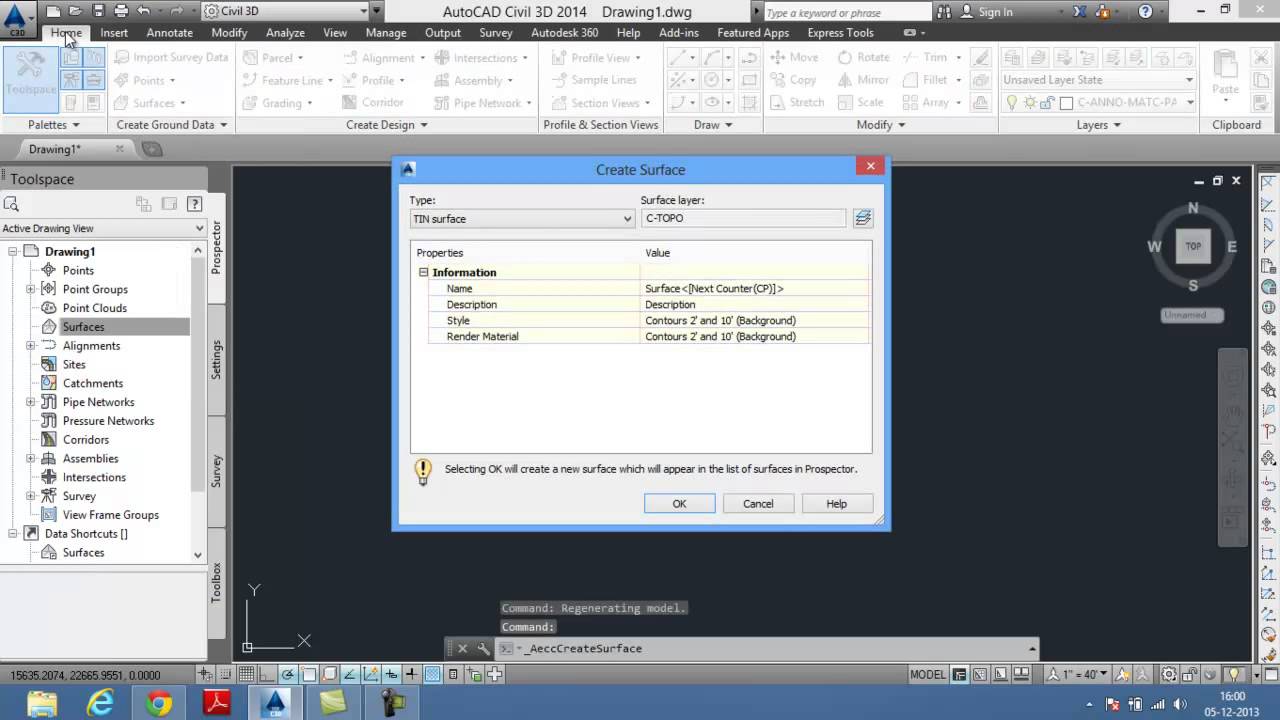
Task: Expand the Point Groups tree node
Action: point(31,289)
